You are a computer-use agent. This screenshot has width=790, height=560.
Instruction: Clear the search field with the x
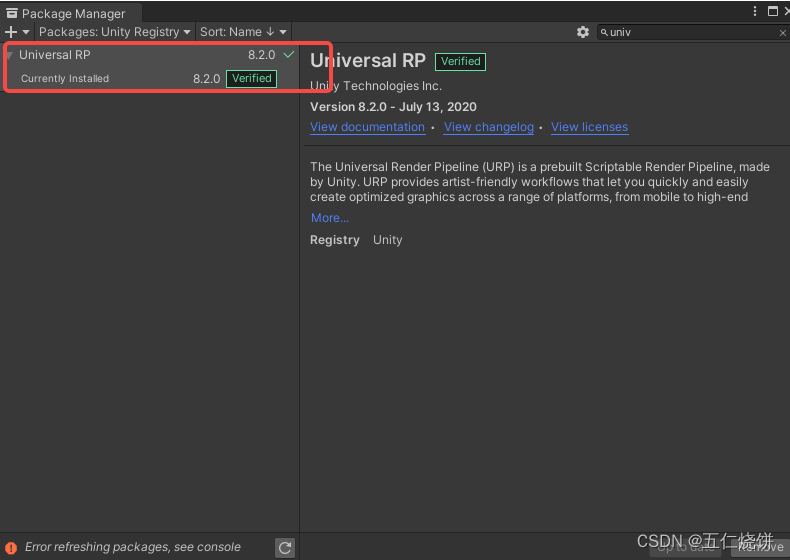[x=782, y=33]
